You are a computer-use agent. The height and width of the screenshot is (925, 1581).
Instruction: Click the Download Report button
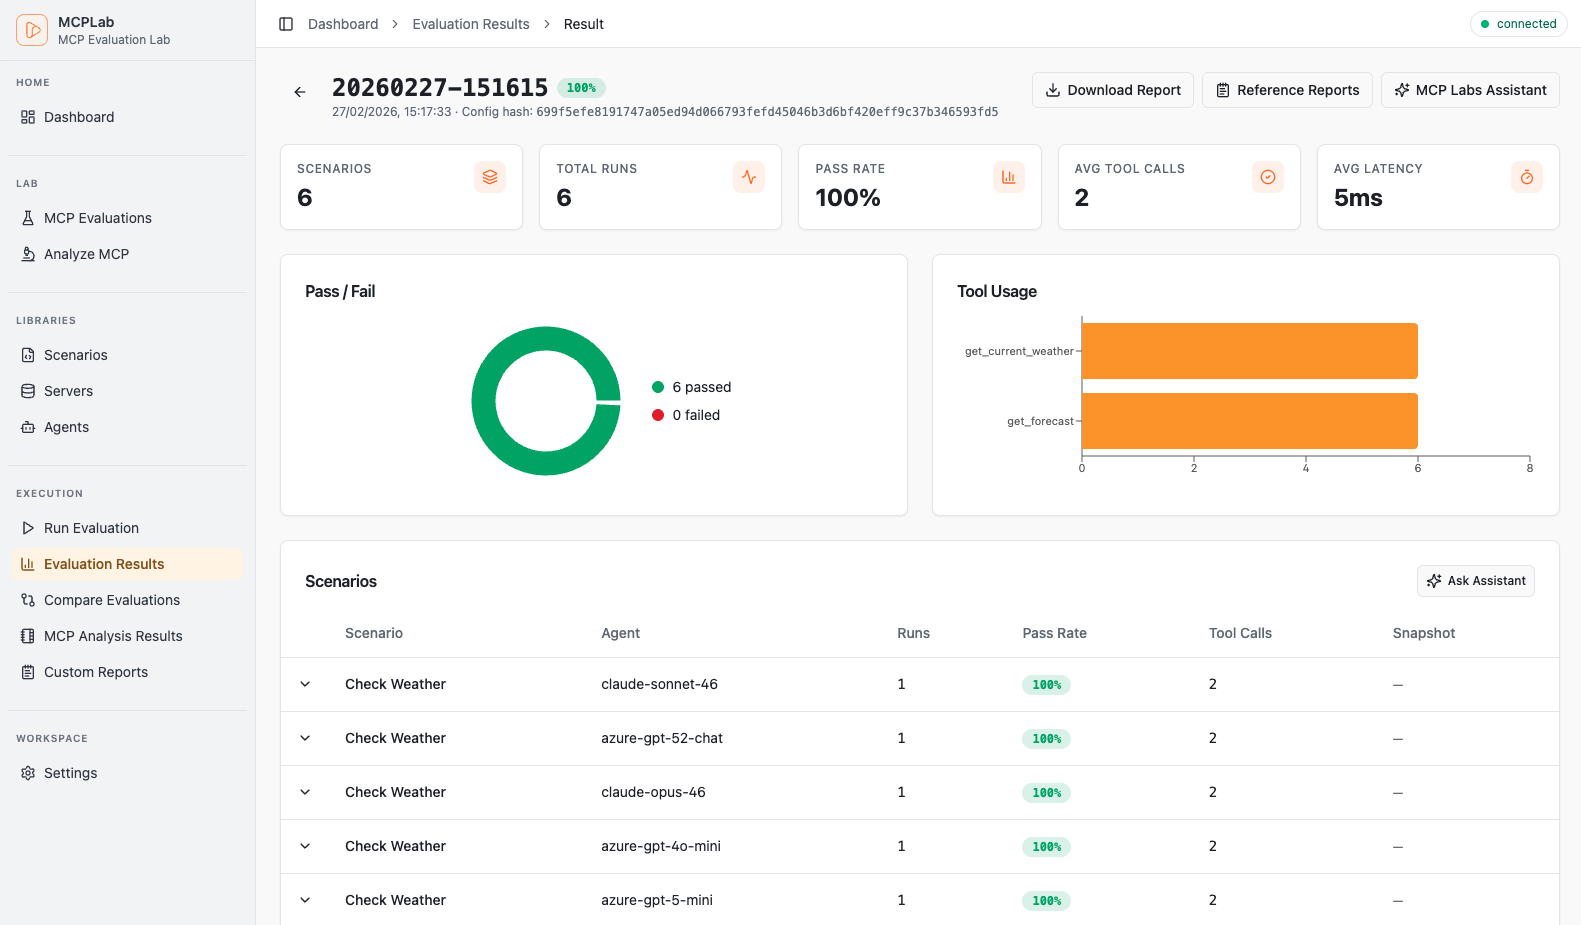point(1112,90)
